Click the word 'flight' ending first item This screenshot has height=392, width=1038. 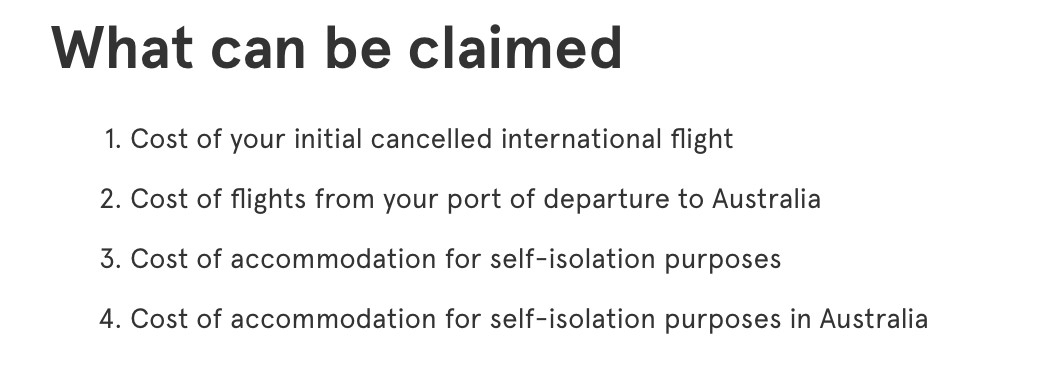pyautogui.click(x=702, y=140)
